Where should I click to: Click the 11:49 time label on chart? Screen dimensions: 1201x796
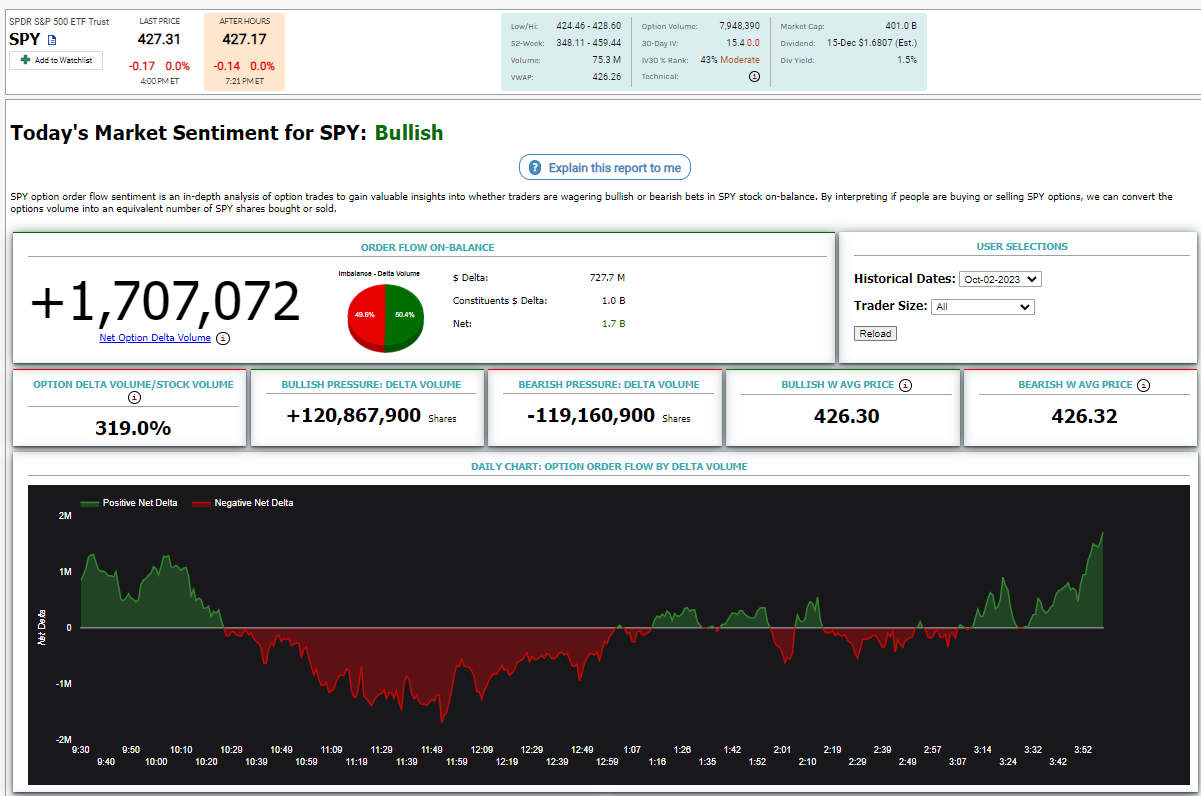coord(432,749)
